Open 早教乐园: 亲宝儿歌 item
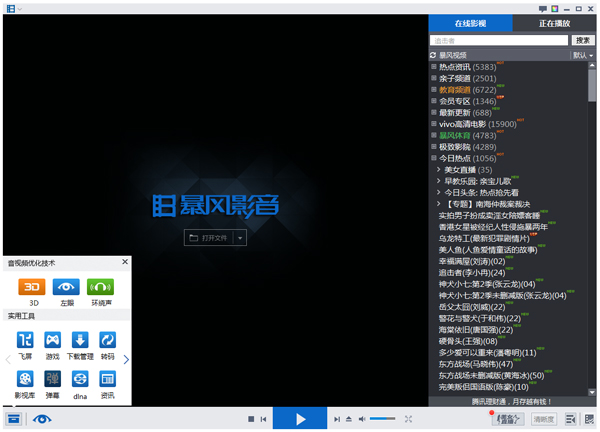600x432 pixels. [478, 181]
